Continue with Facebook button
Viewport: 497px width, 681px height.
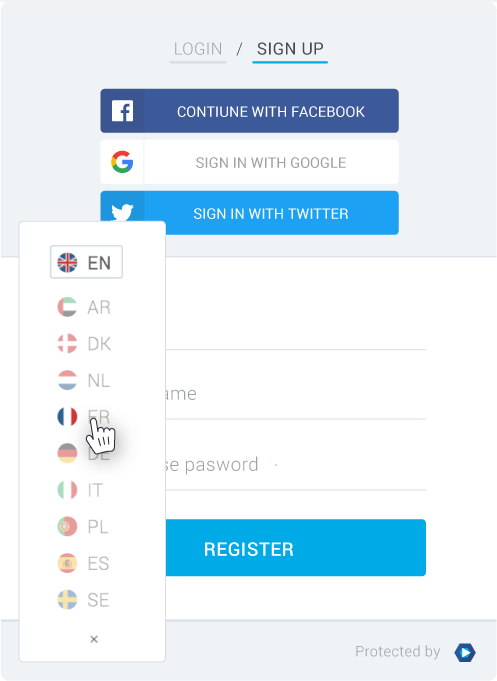pos(249,111)
